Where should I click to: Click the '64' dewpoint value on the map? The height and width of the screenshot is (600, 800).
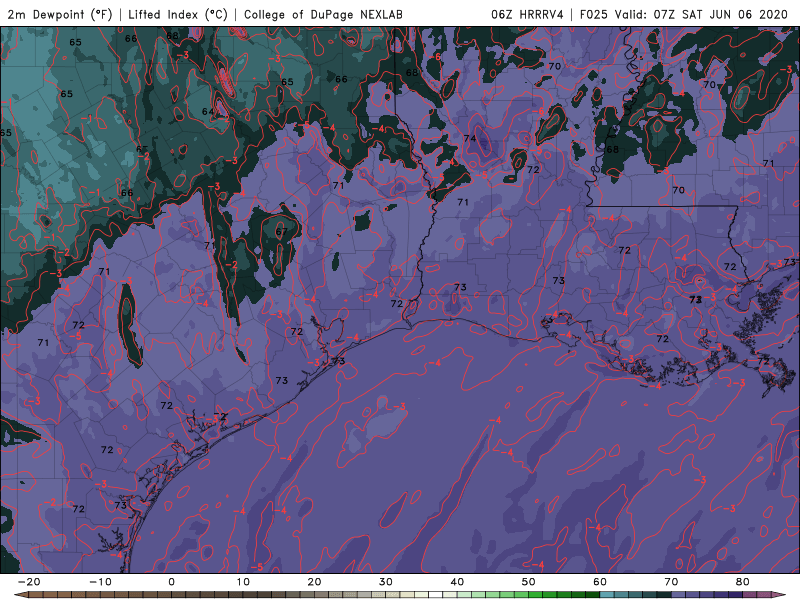click(x=208, y=112)
